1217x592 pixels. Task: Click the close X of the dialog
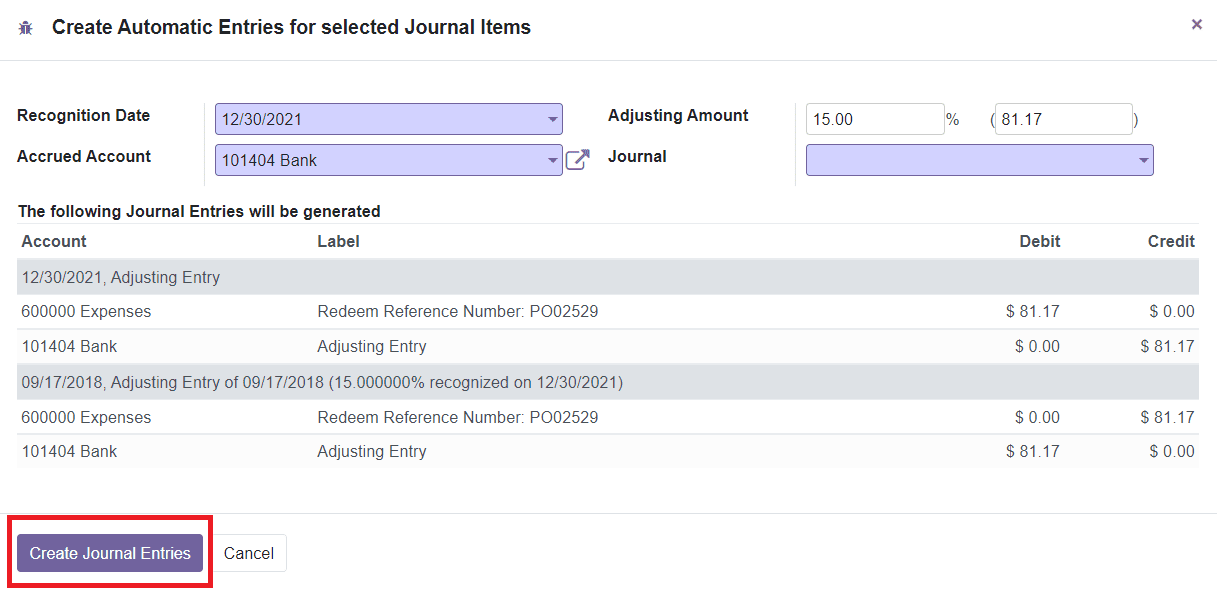[x=1196, y=24]
